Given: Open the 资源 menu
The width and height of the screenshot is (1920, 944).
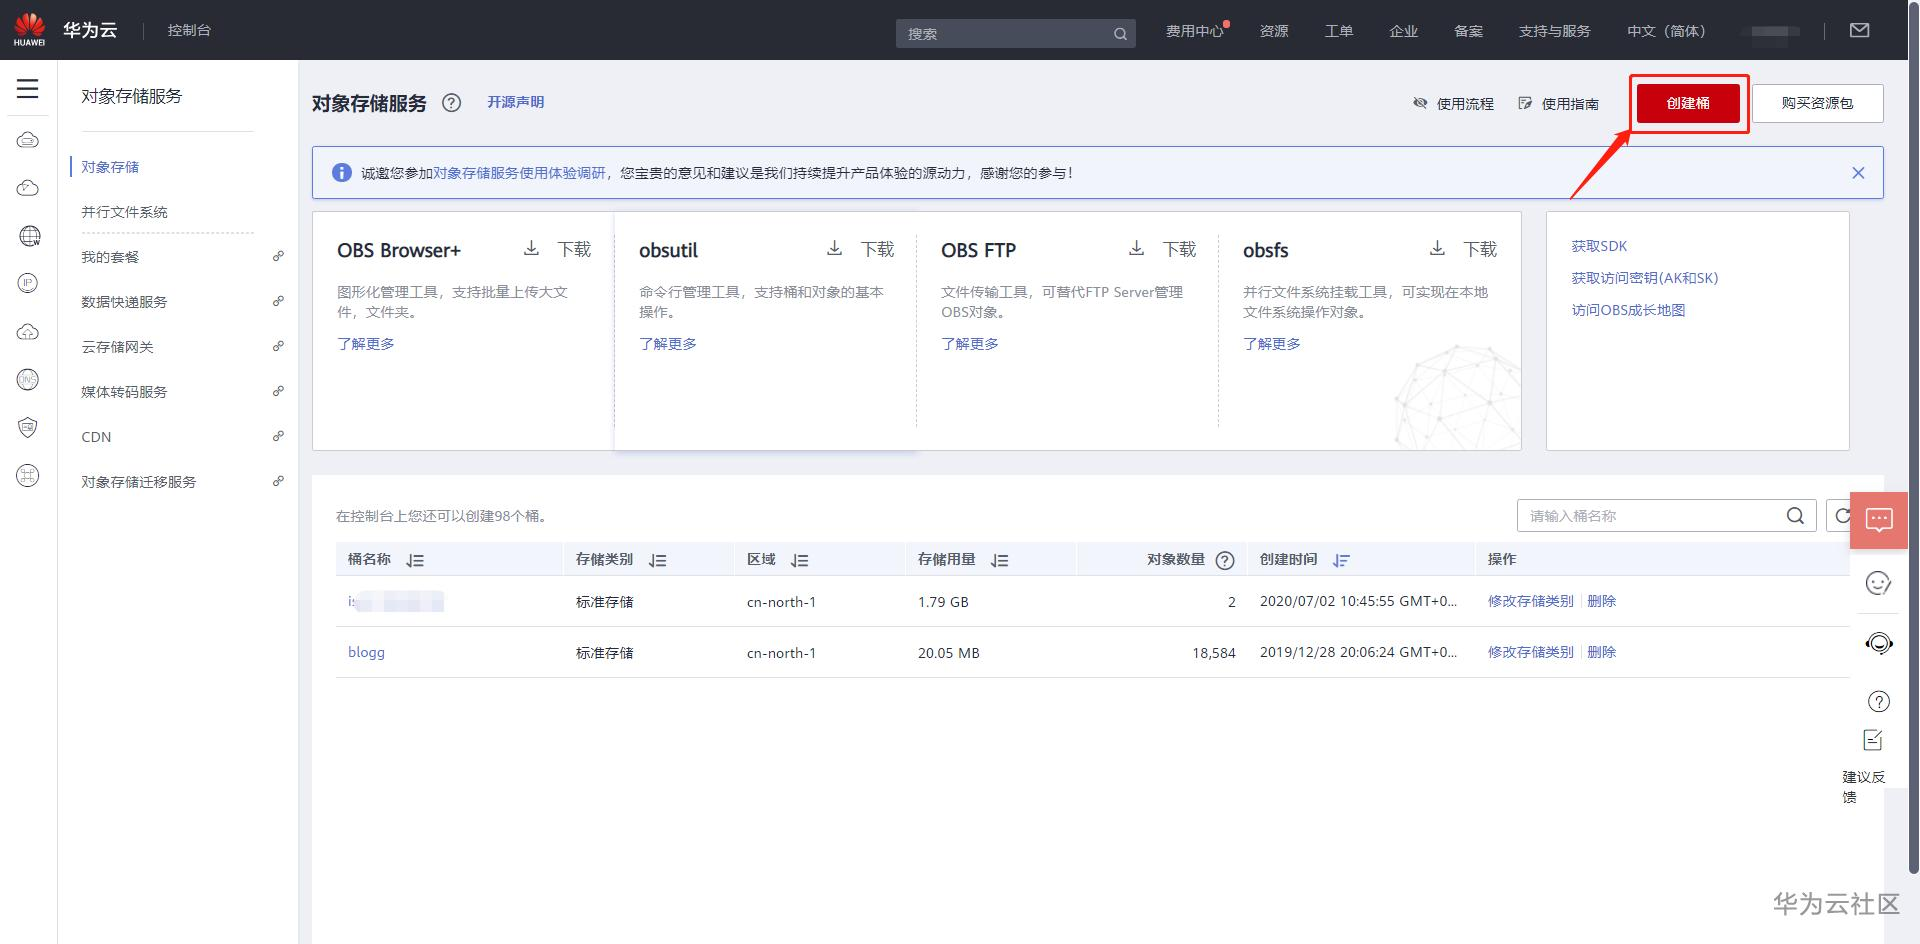Looking at the screenshot, I should (x=1274, y=31).
